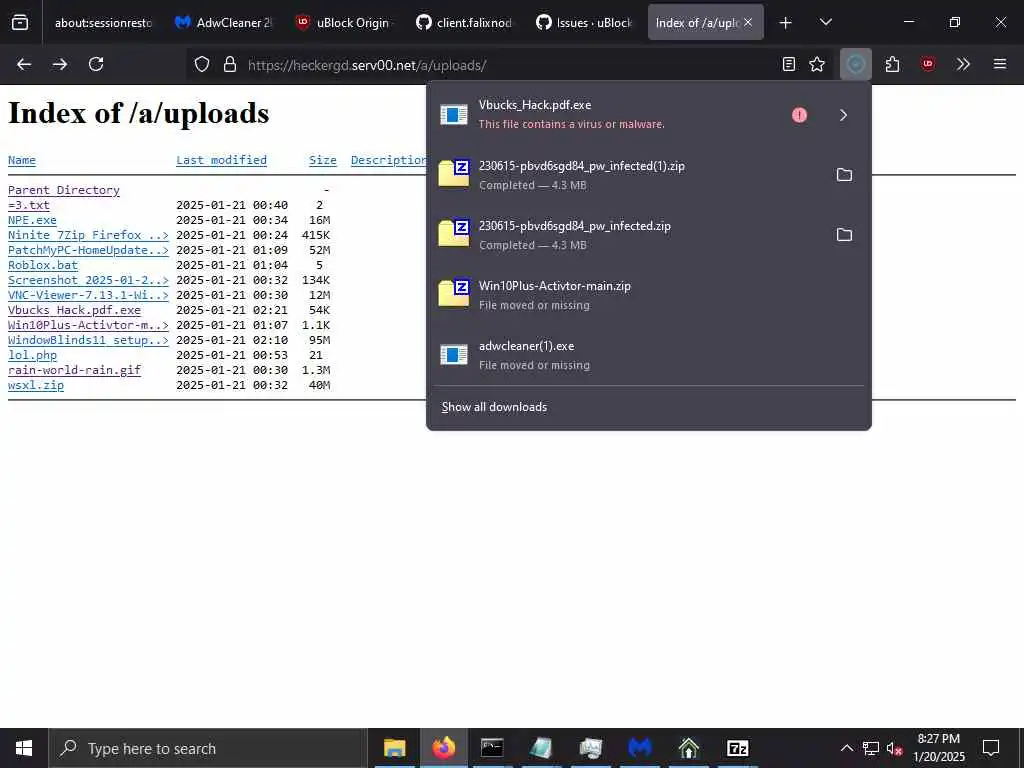This screenshot has height=768, width=1024.
Task: Click the malware warning icon
Action: point(799,115)
